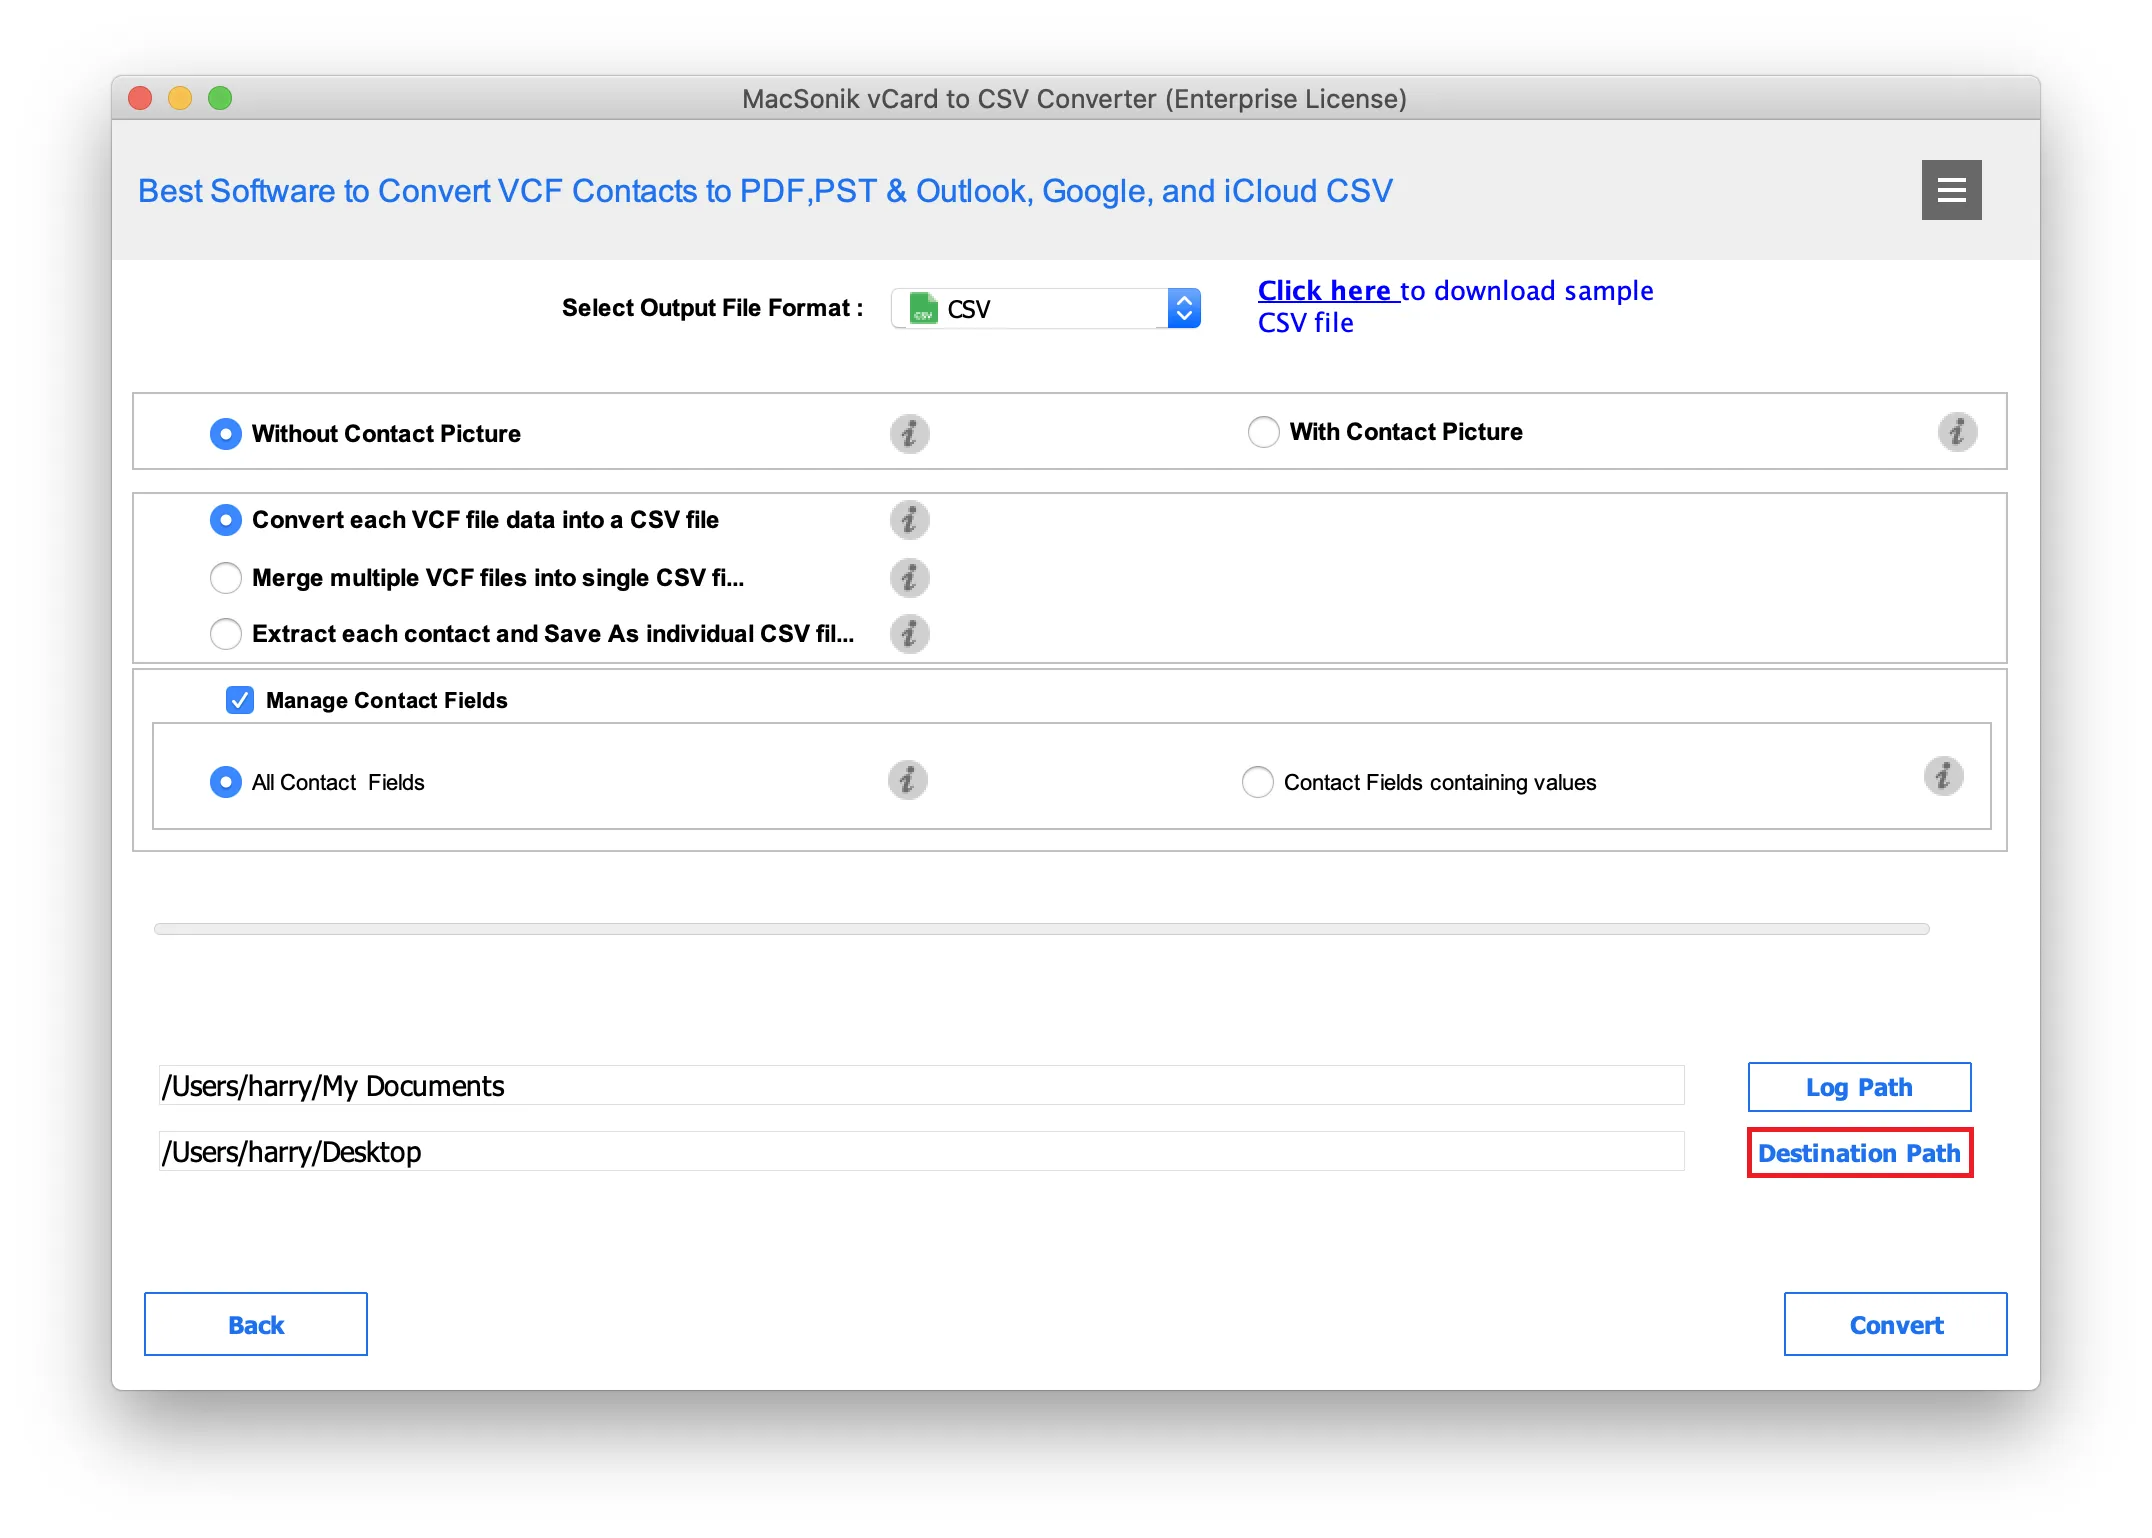Show info for With Contact Picture
The height and width of the screenshot is (1538, 2152).
(1957, 432)
